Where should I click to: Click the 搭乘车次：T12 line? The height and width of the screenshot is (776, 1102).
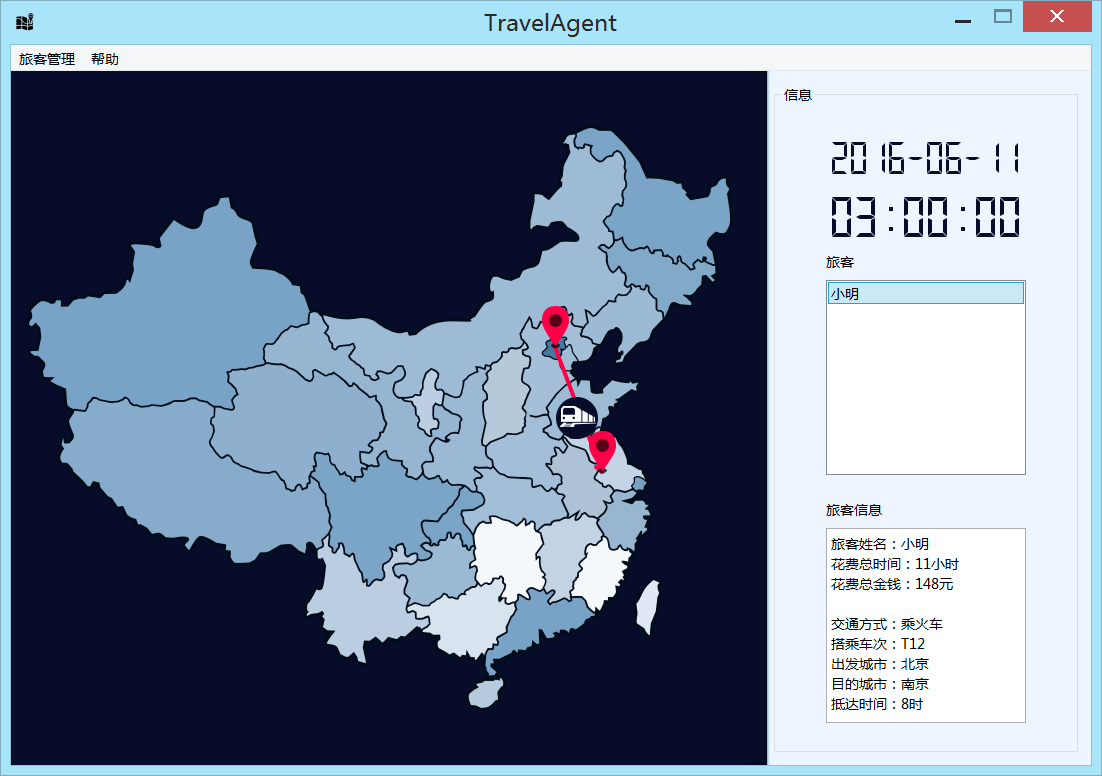878,644
